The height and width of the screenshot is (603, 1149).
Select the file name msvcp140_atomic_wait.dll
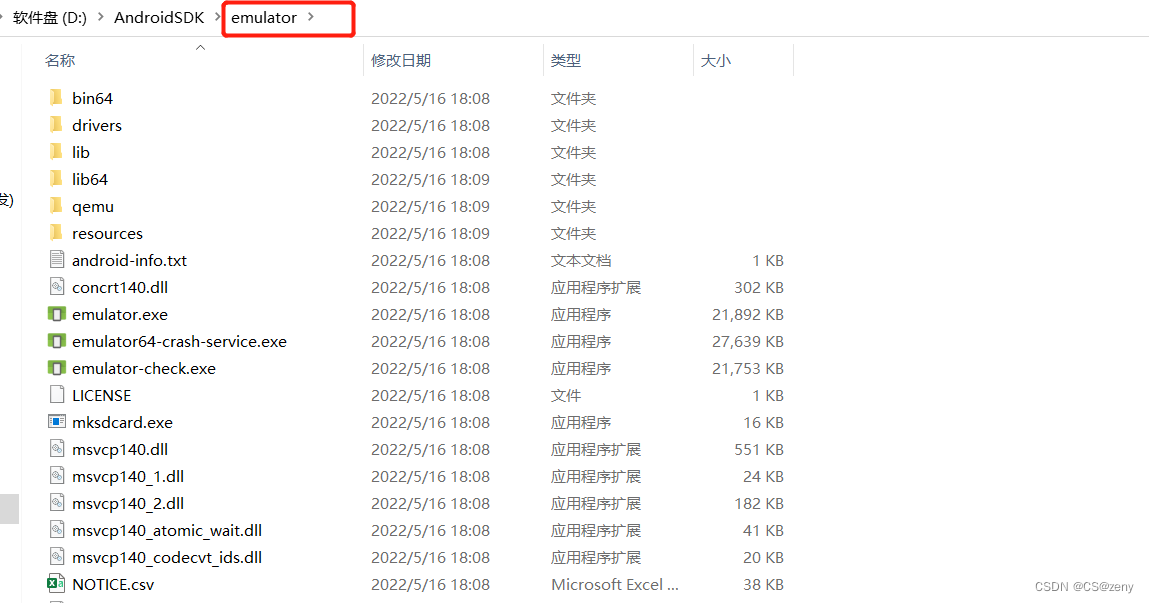click(x=167, y=530)
